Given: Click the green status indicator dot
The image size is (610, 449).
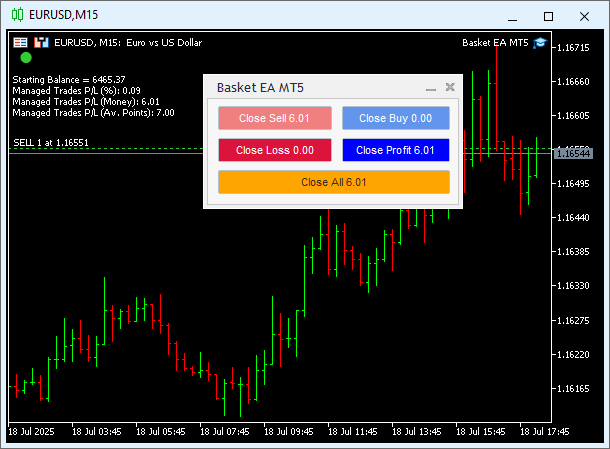Looking at the screenshot, I should point(26,58).
